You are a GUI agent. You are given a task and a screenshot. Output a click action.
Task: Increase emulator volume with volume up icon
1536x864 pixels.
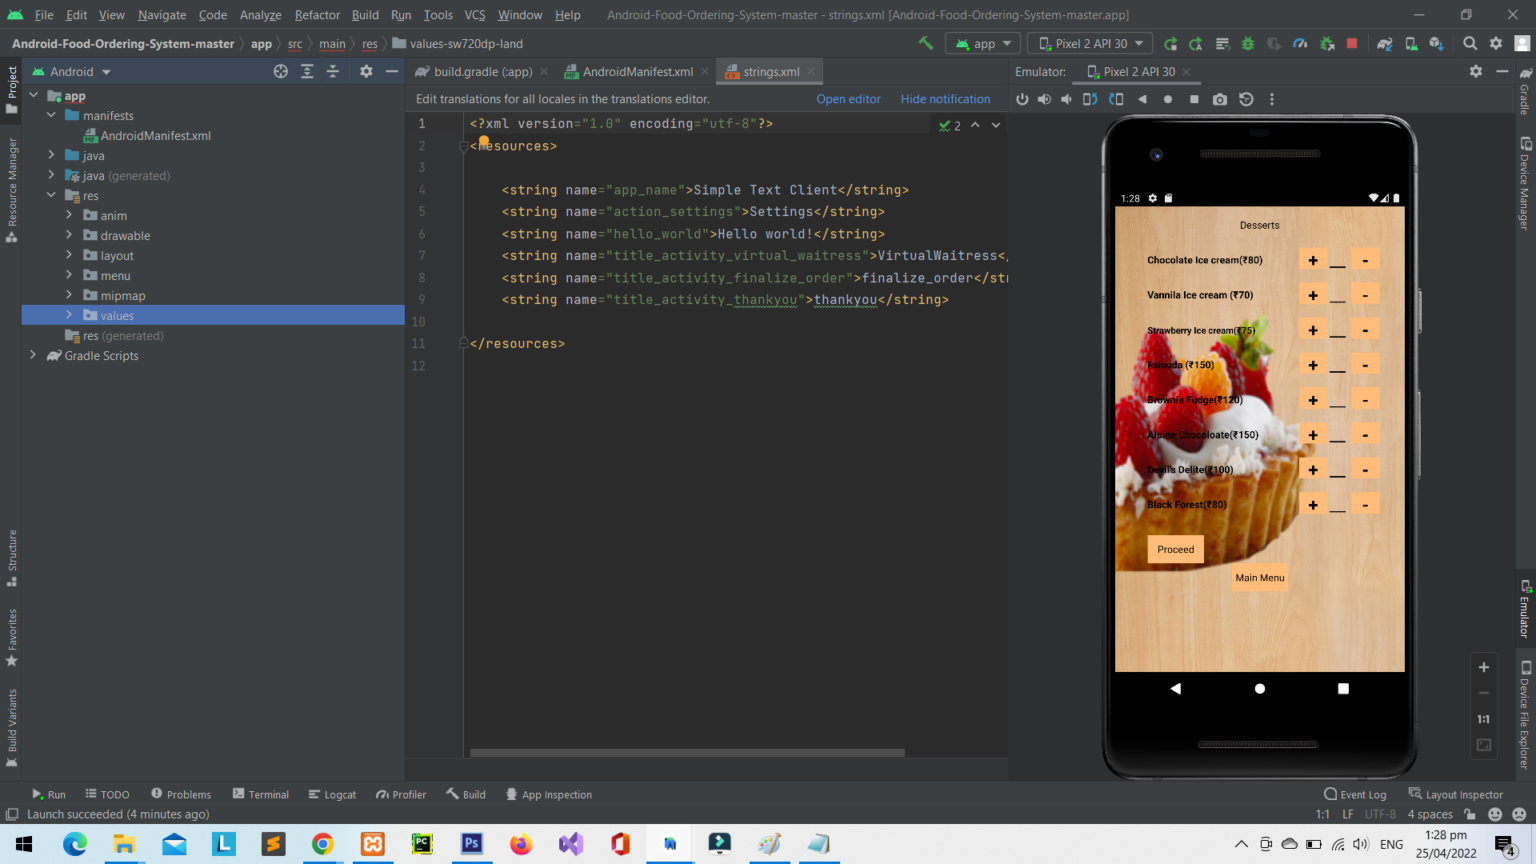[1044, 99]
